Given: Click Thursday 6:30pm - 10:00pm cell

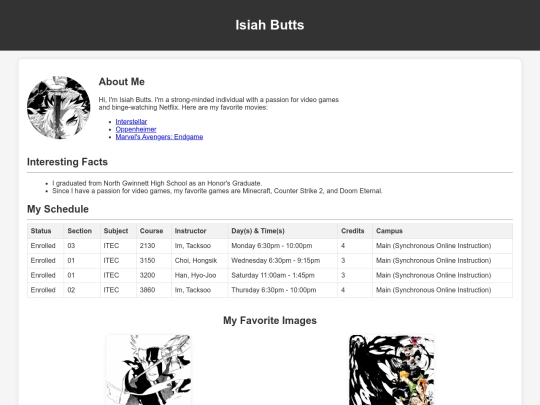Looking at the screenshot, I should pos(282,290).
